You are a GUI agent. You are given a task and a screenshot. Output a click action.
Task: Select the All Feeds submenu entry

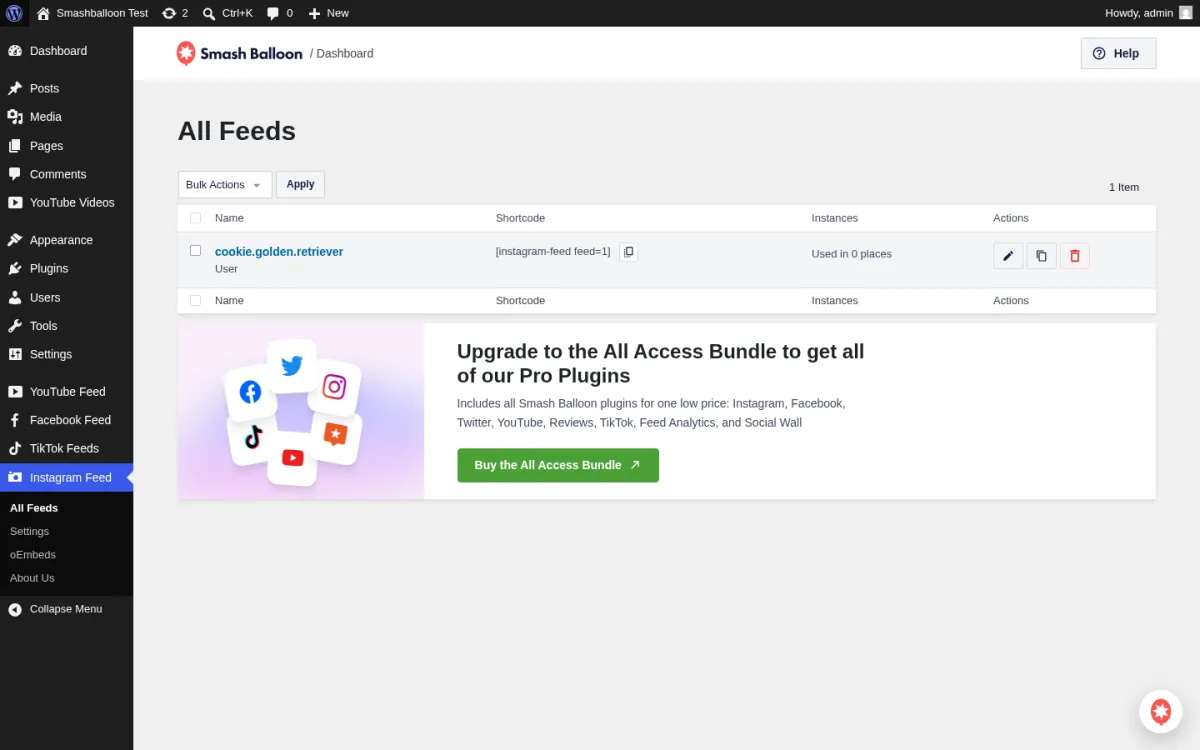point(34,508)
